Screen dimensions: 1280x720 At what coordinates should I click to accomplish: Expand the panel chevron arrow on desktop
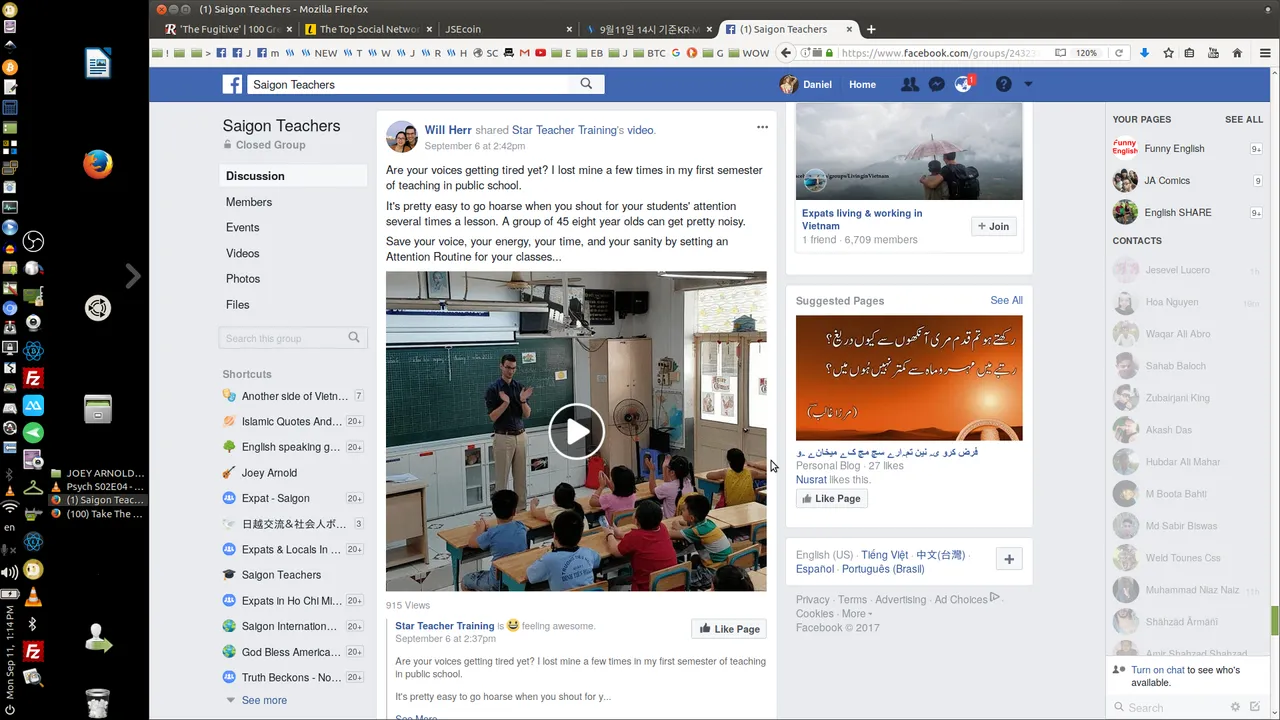click(x=133, y=275)
